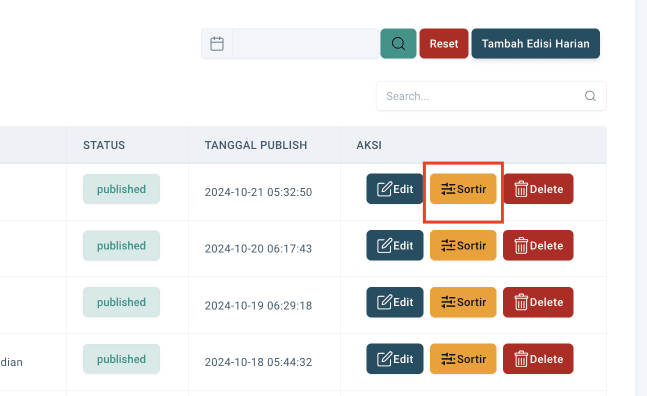The image size is (647, 396).
Task: Click published badge for 2024-10-20 row
Action: coord(121,245)
